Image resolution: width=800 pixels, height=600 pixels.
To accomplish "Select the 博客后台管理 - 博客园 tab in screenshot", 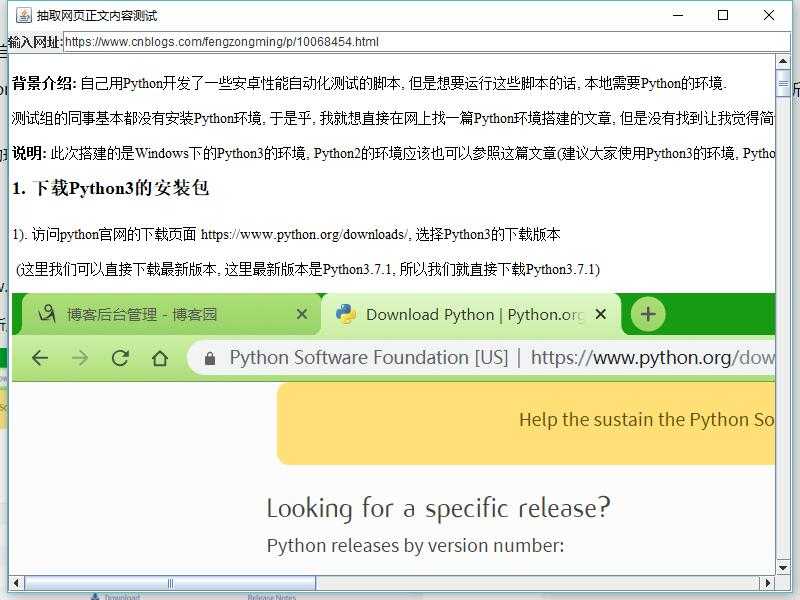I will [171, 314].
